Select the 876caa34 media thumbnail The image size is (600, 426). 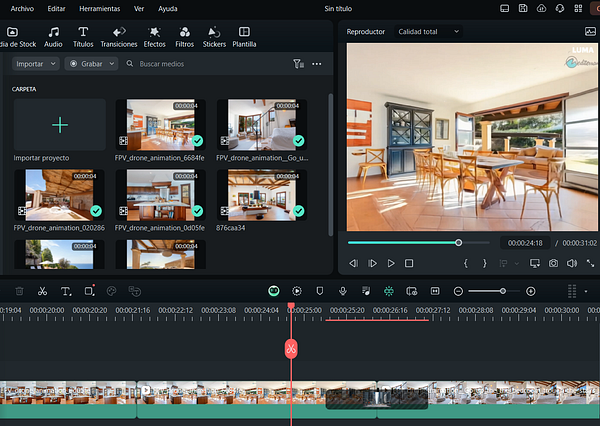pos(260,193)
